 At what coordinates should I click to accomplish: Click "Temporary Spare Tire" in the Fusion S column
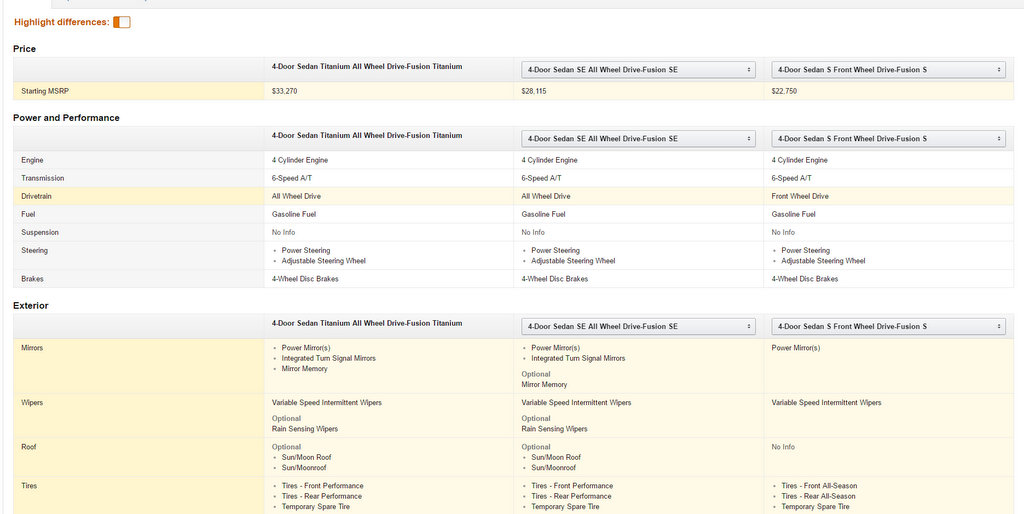[815, 507]
